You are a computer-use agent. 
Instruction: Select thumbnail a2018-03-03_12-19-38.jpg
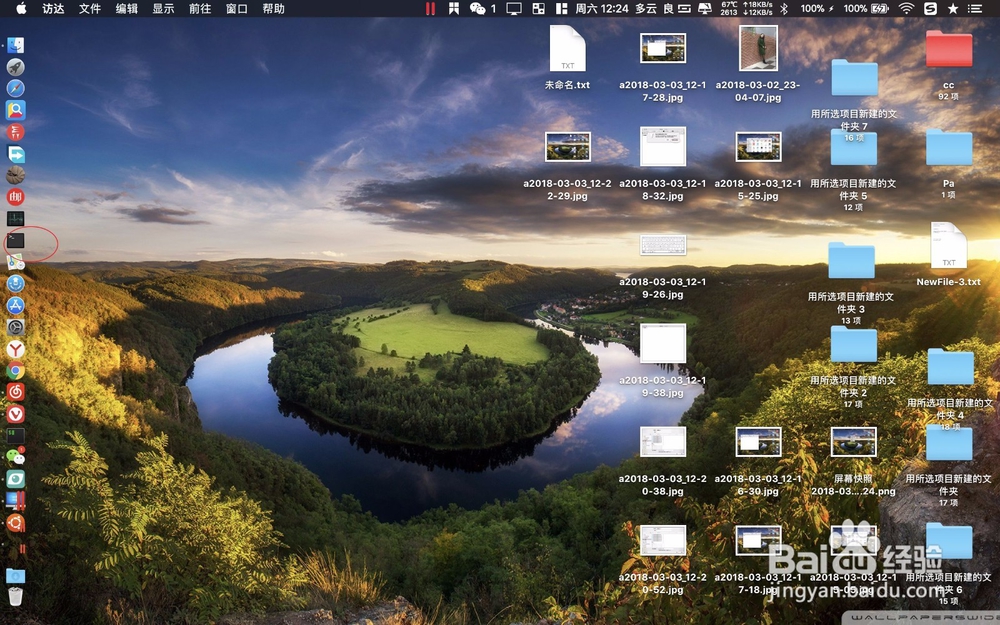(663, 343)
